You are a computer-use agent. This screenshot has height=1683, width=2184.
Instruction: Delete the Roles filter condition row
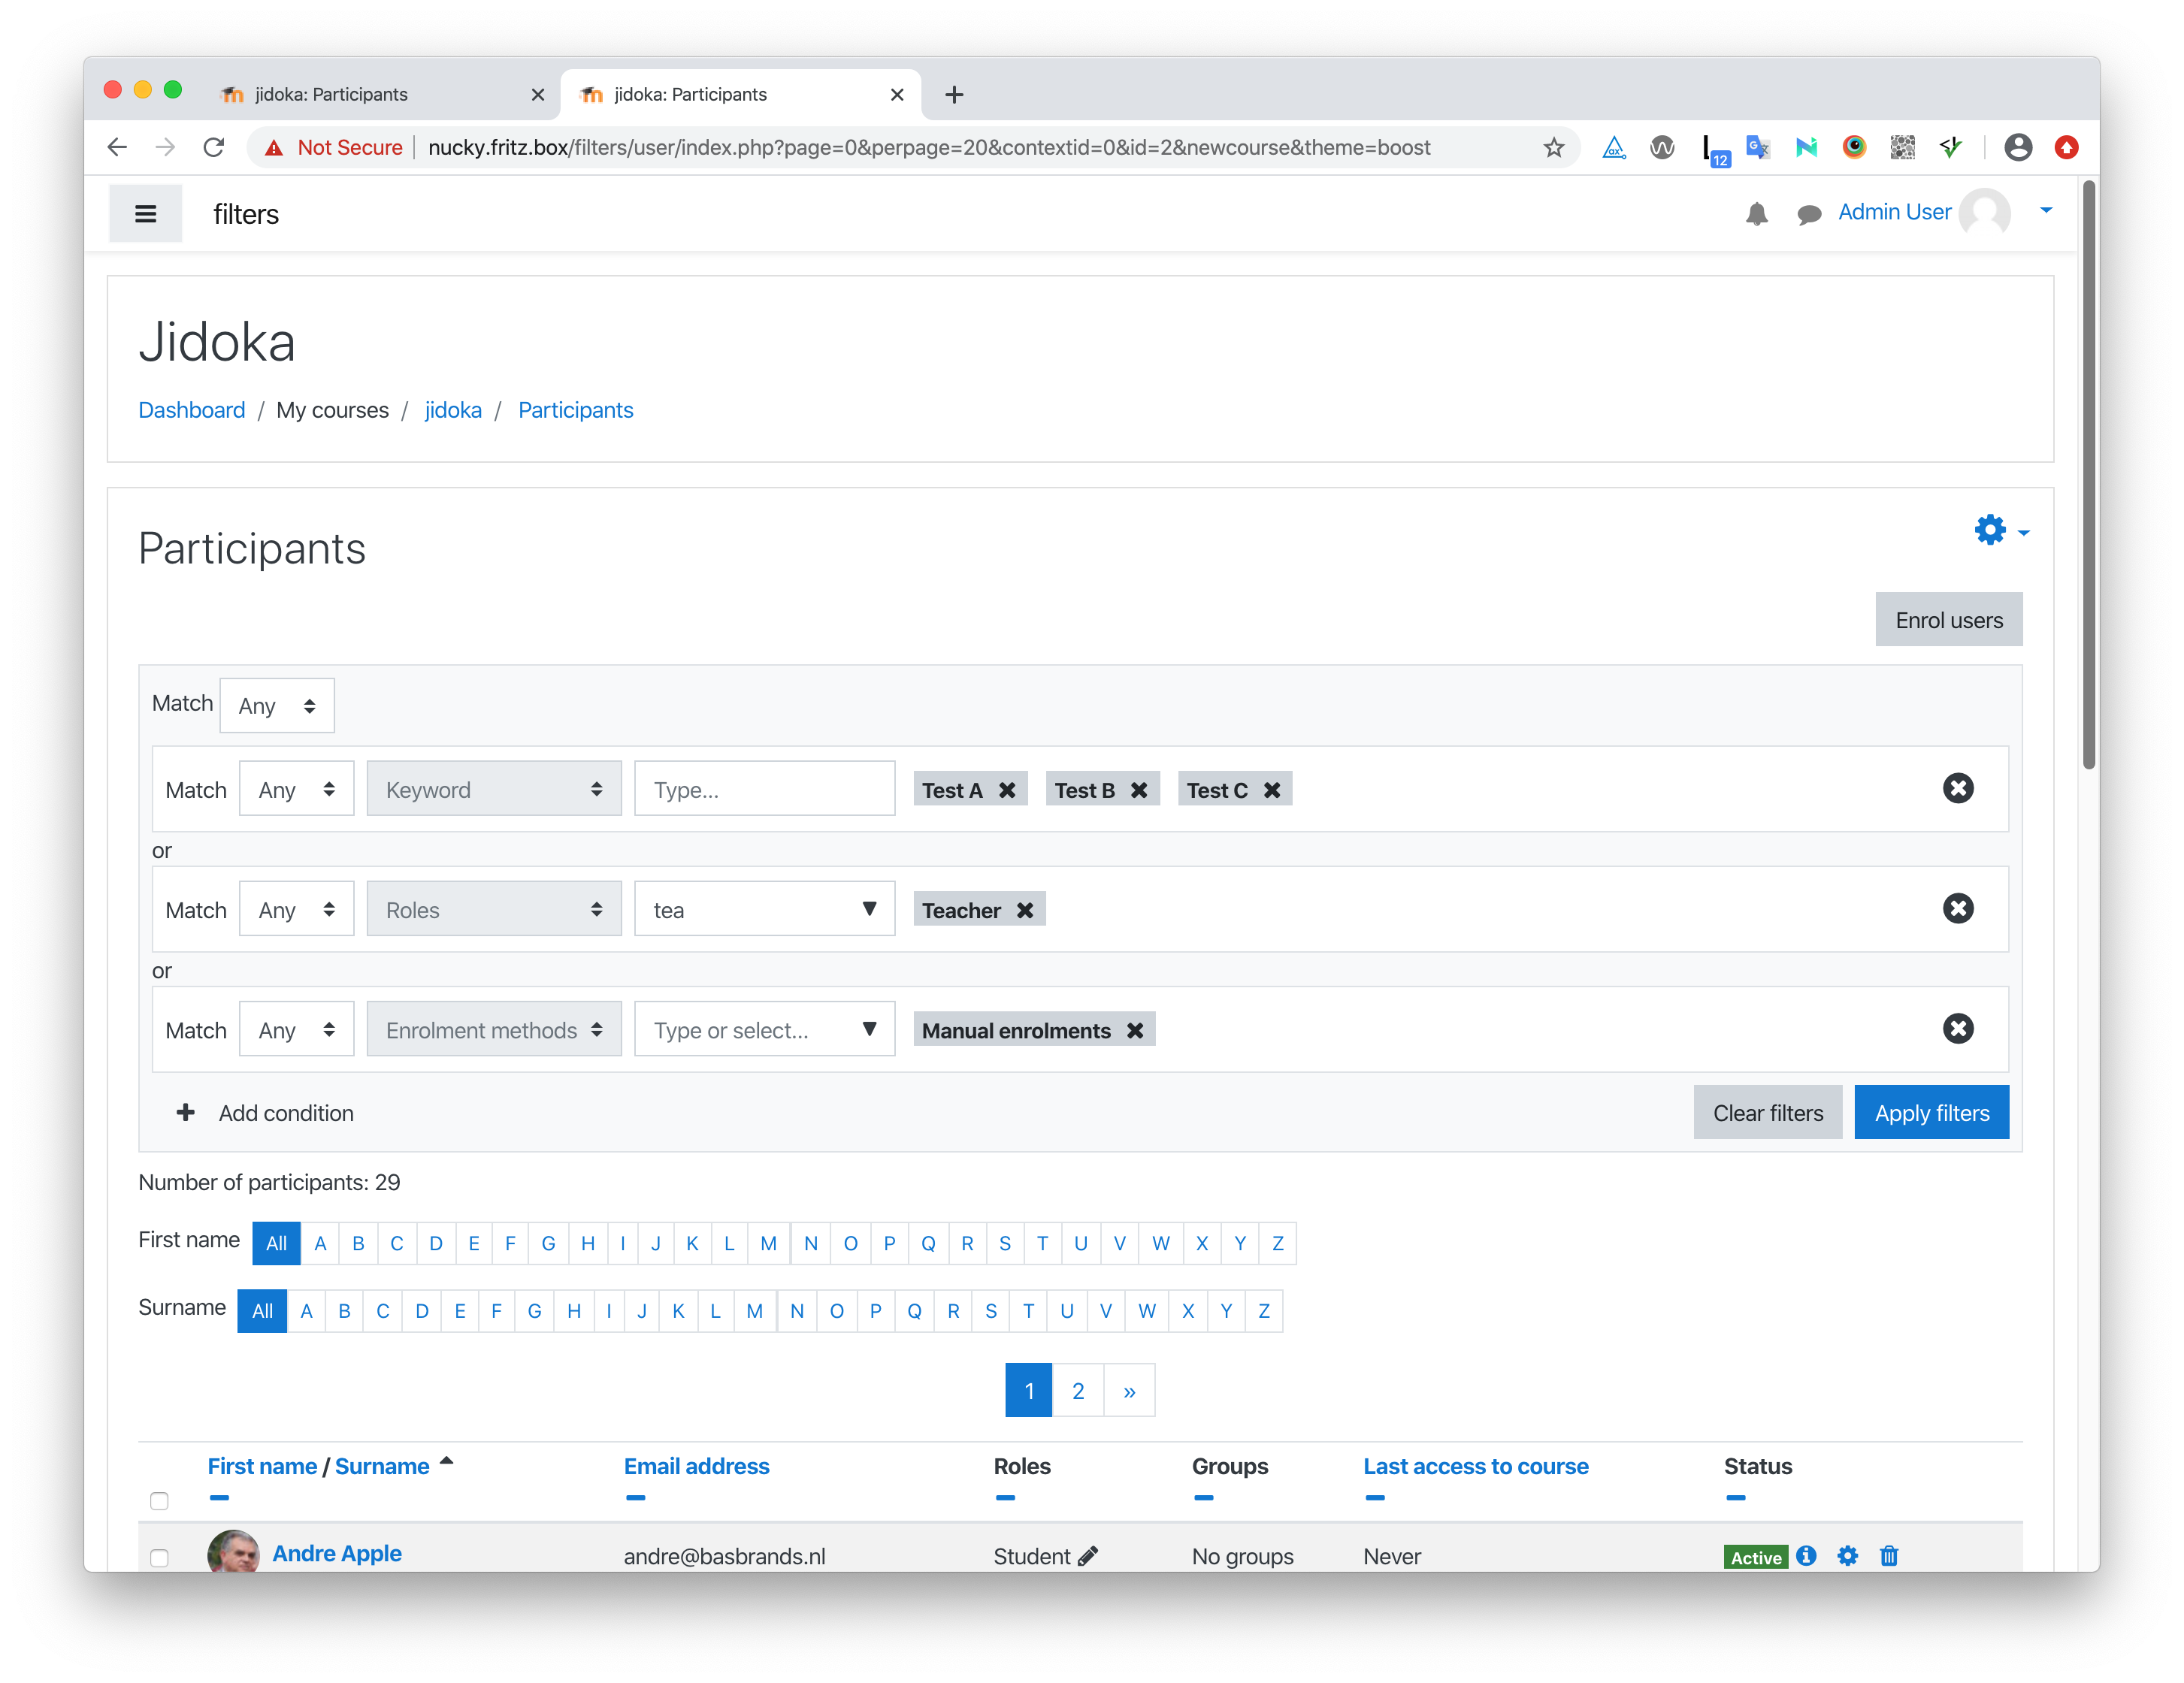(1957, 908)
